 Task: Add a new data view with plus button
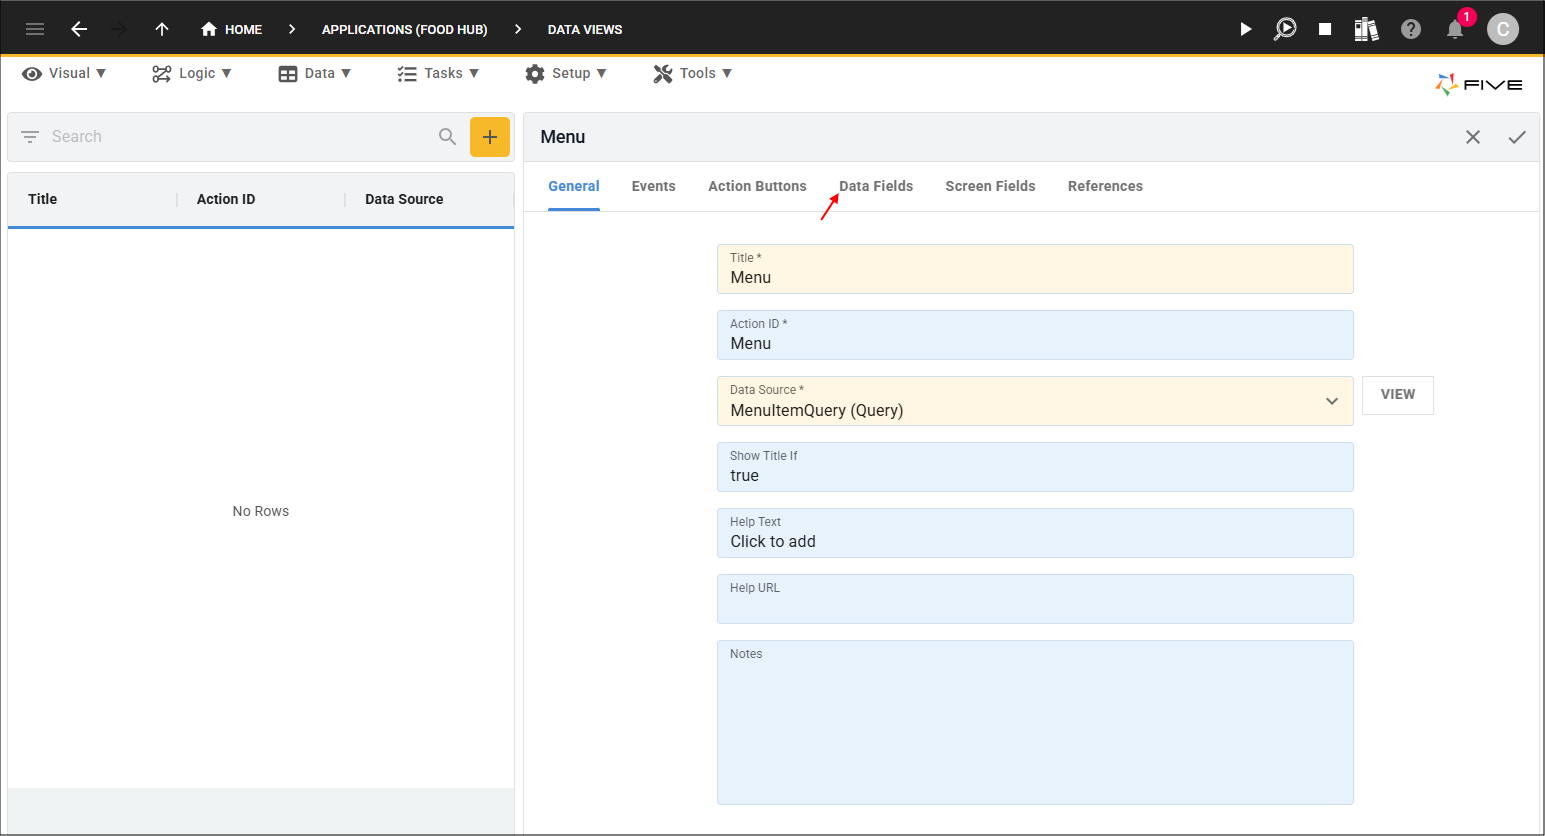(490, 136)
